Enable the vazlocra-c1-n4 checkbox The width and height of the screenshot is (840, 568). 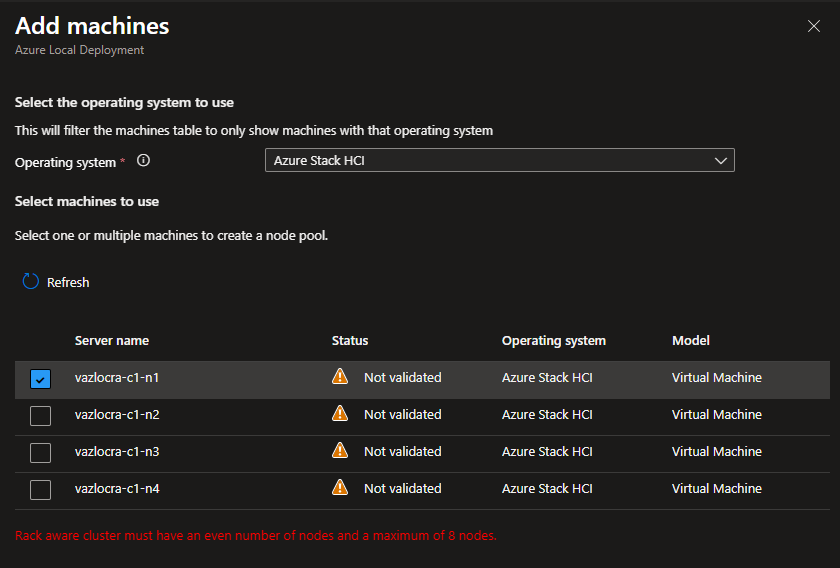[x=40, y=490]
